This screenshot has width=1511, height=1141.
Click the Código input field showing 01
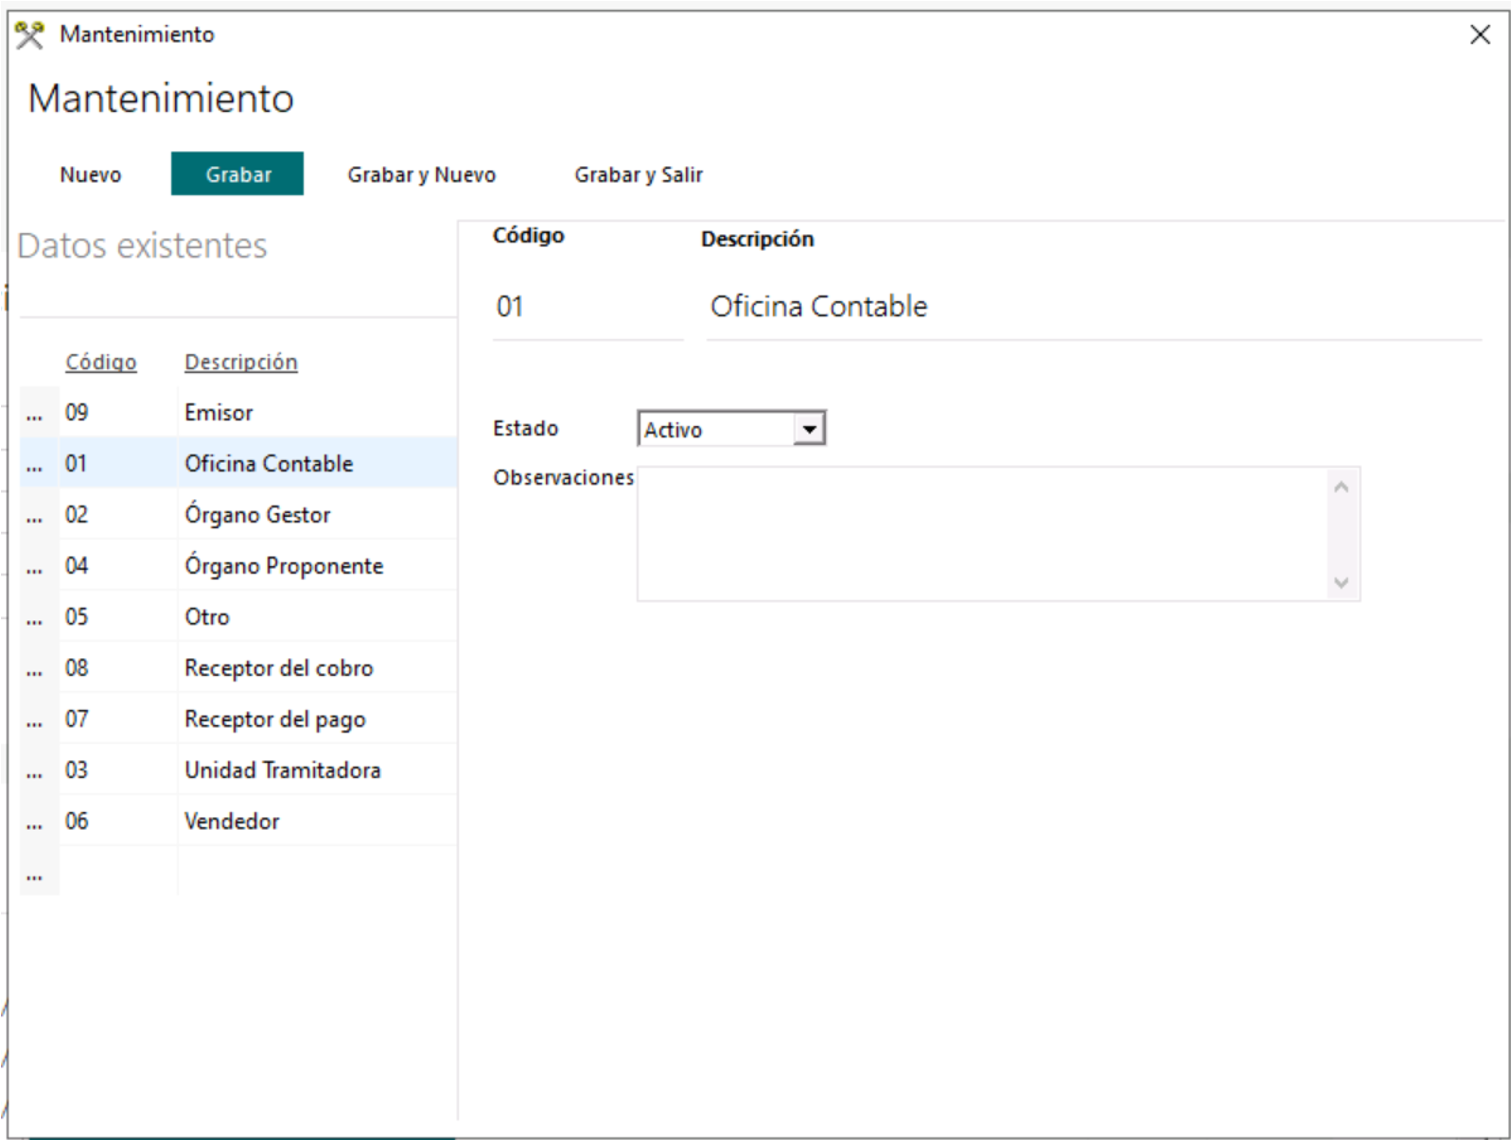pos(587,307)
